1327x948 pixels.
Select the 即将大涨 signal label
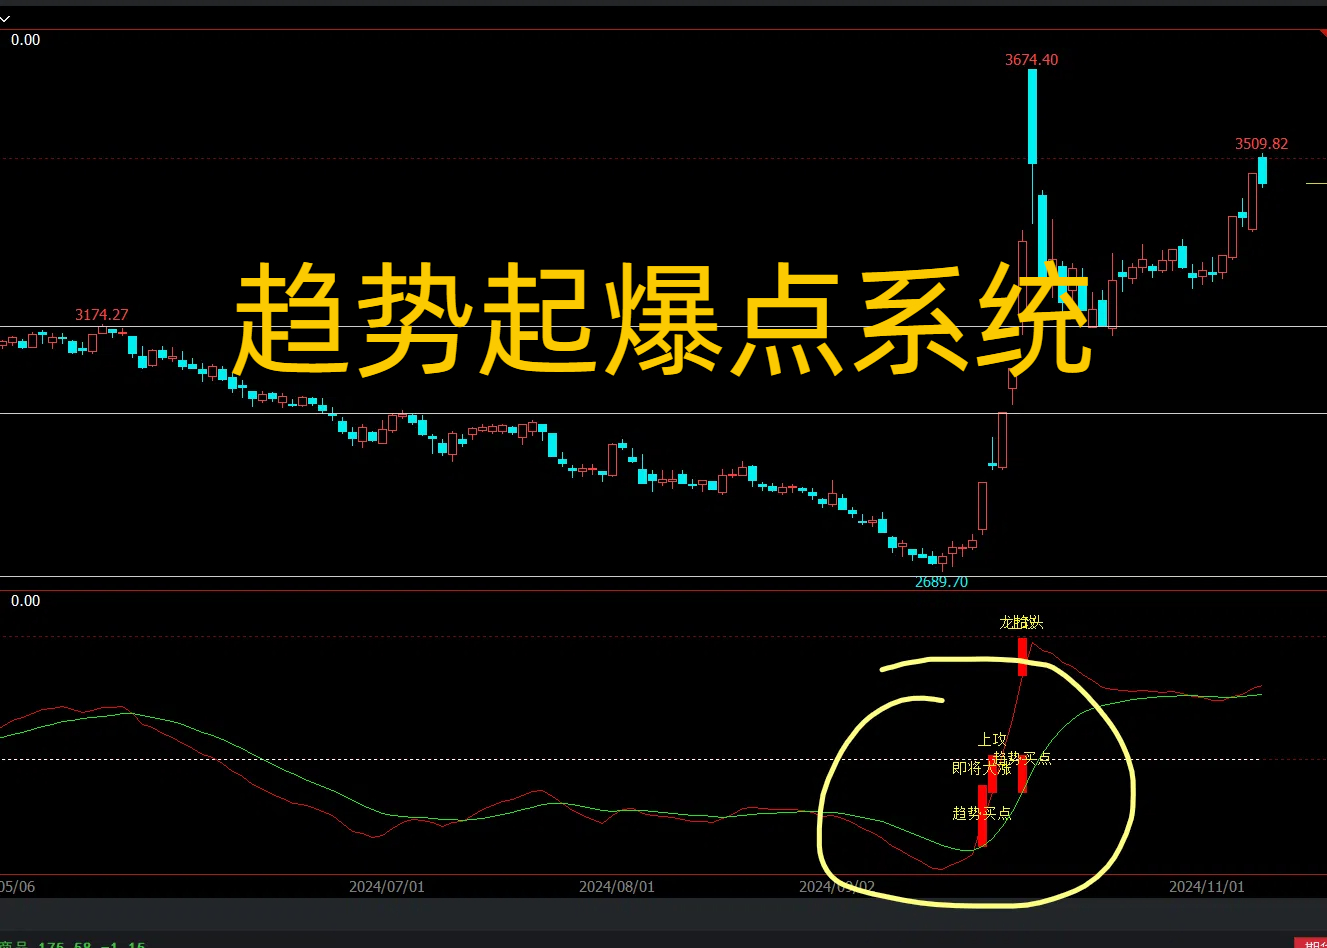[x=981, y=768]
